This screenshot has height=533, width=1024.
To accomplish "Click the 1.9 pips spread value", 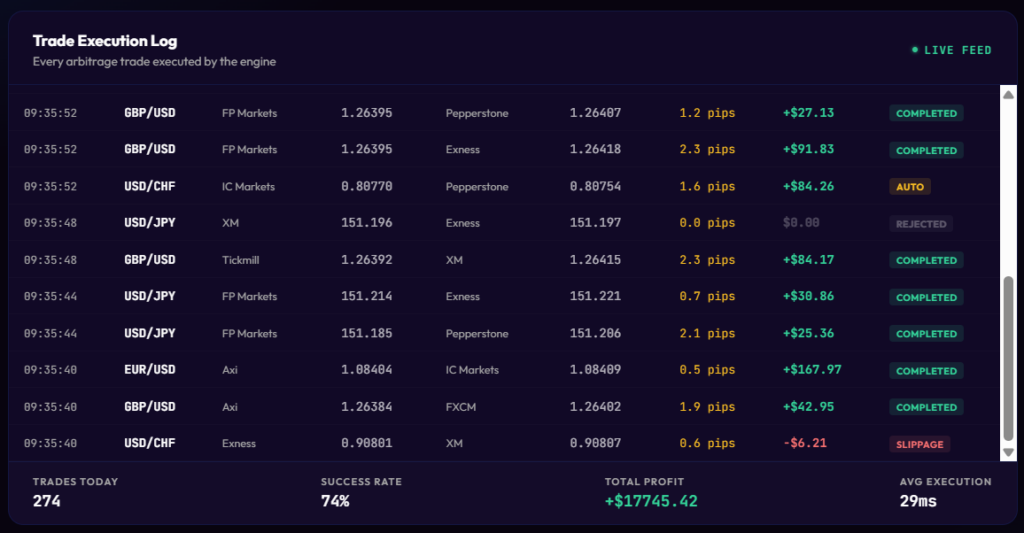I will point(707,407).
